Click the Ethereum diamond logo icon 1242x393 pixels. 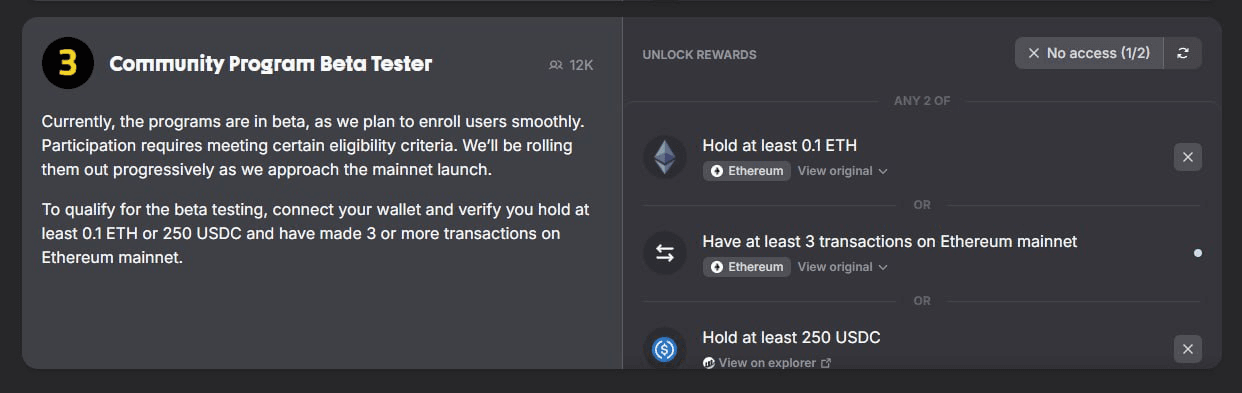(x=665, y=157)
